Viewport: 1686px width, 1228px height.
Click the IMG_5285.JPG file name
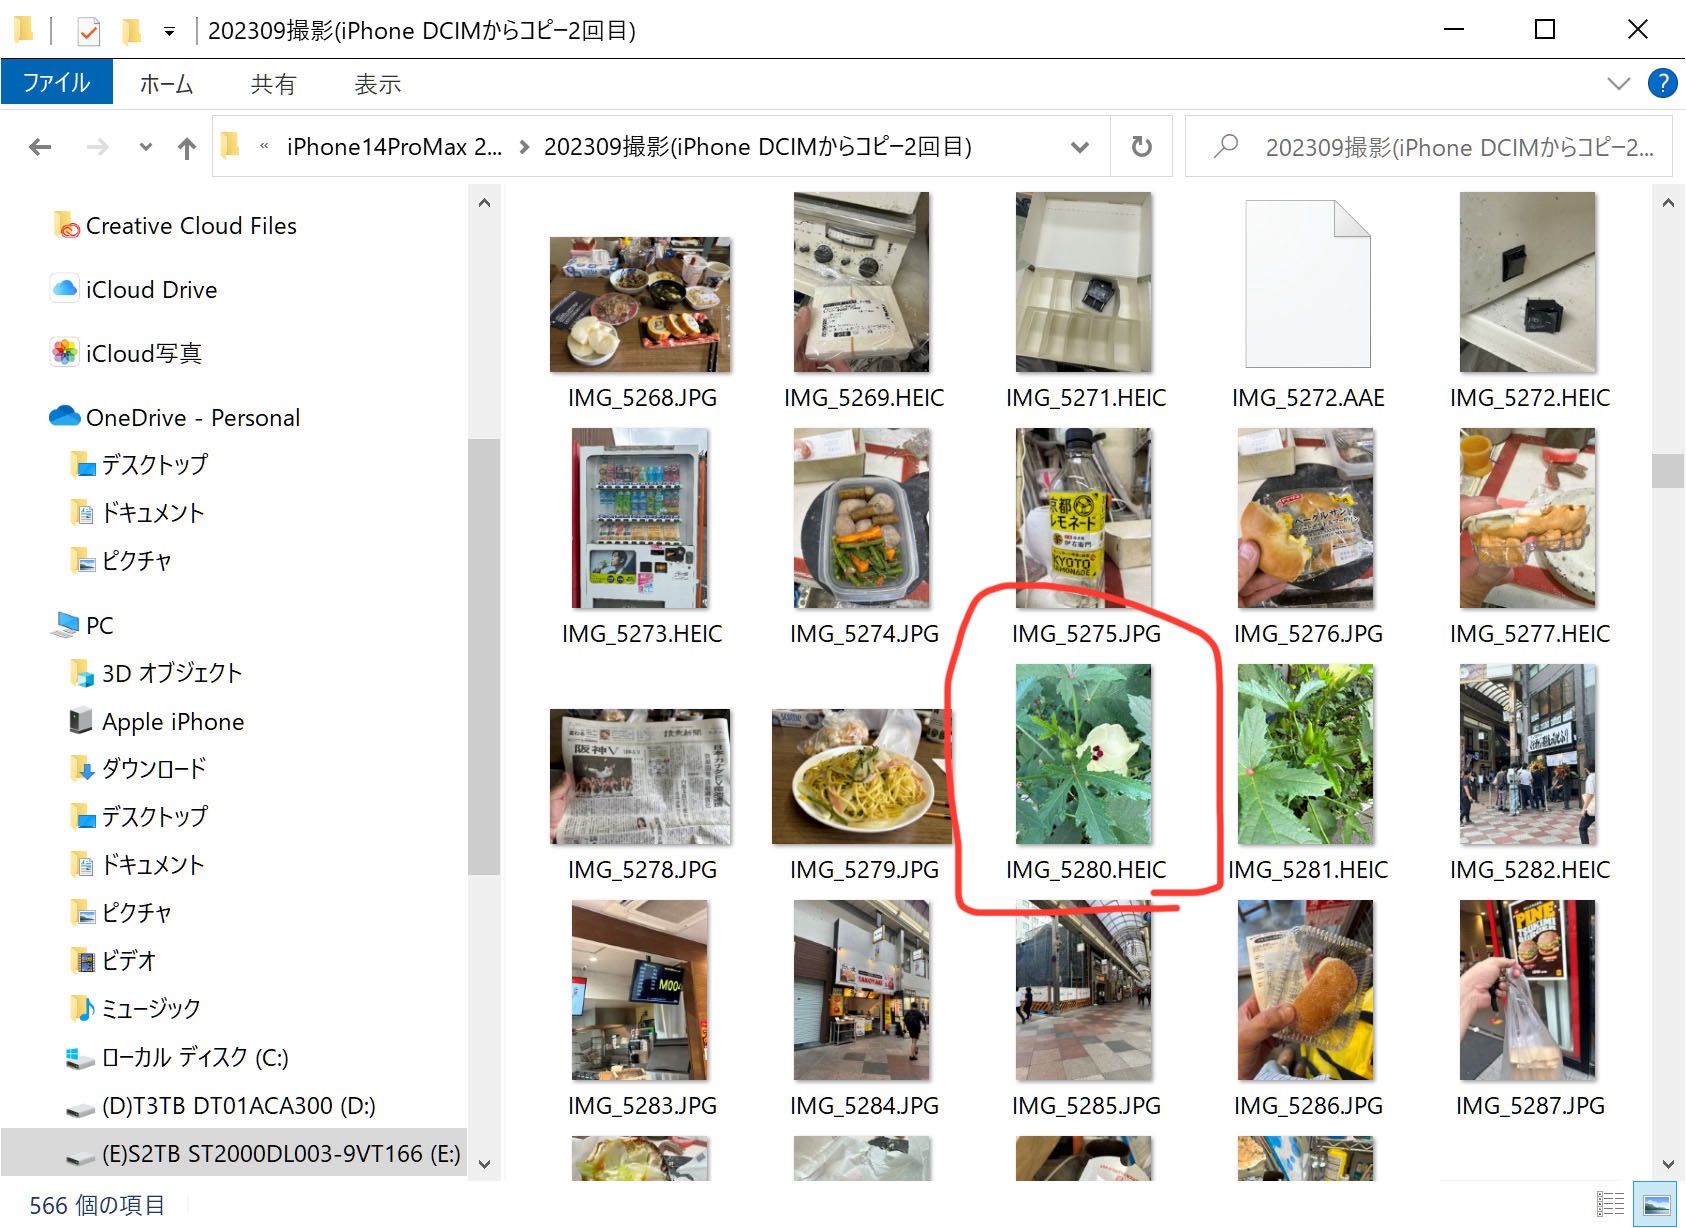point(1086,1106)
